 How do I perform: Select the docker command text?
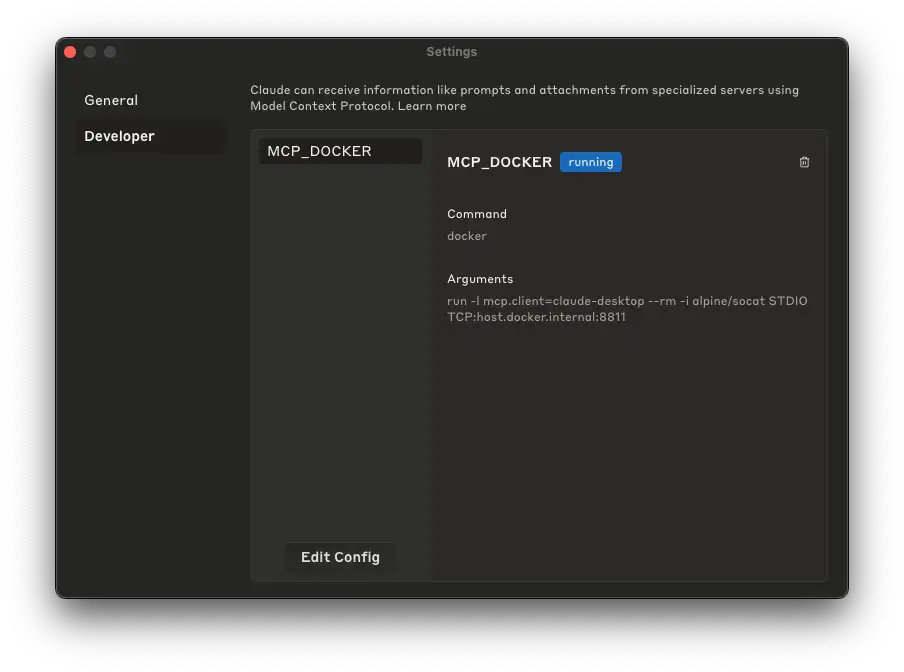tap(467, 236)
